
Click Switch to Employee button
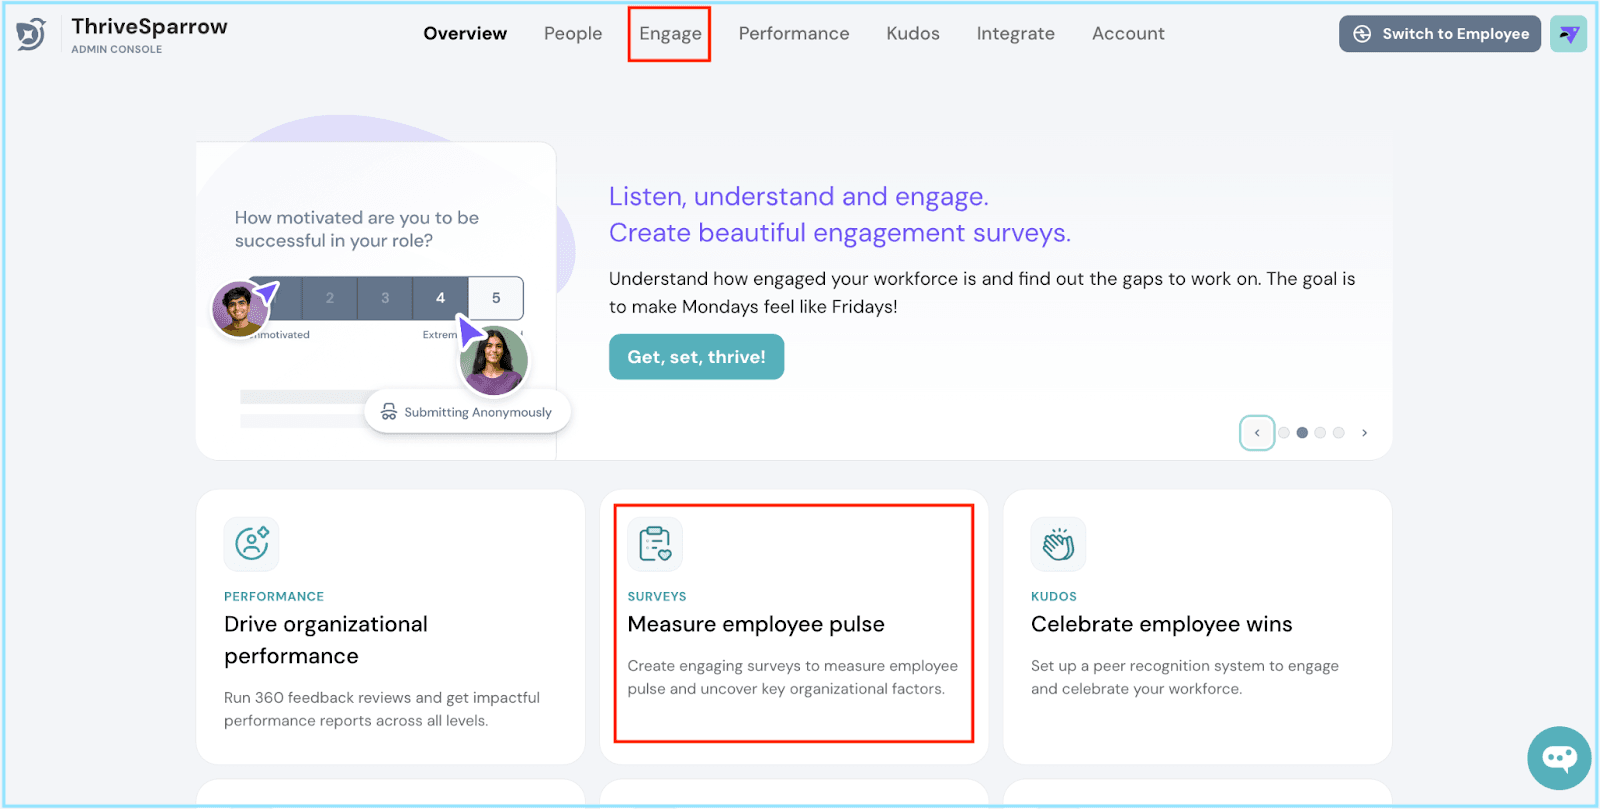pos(1439,34)
